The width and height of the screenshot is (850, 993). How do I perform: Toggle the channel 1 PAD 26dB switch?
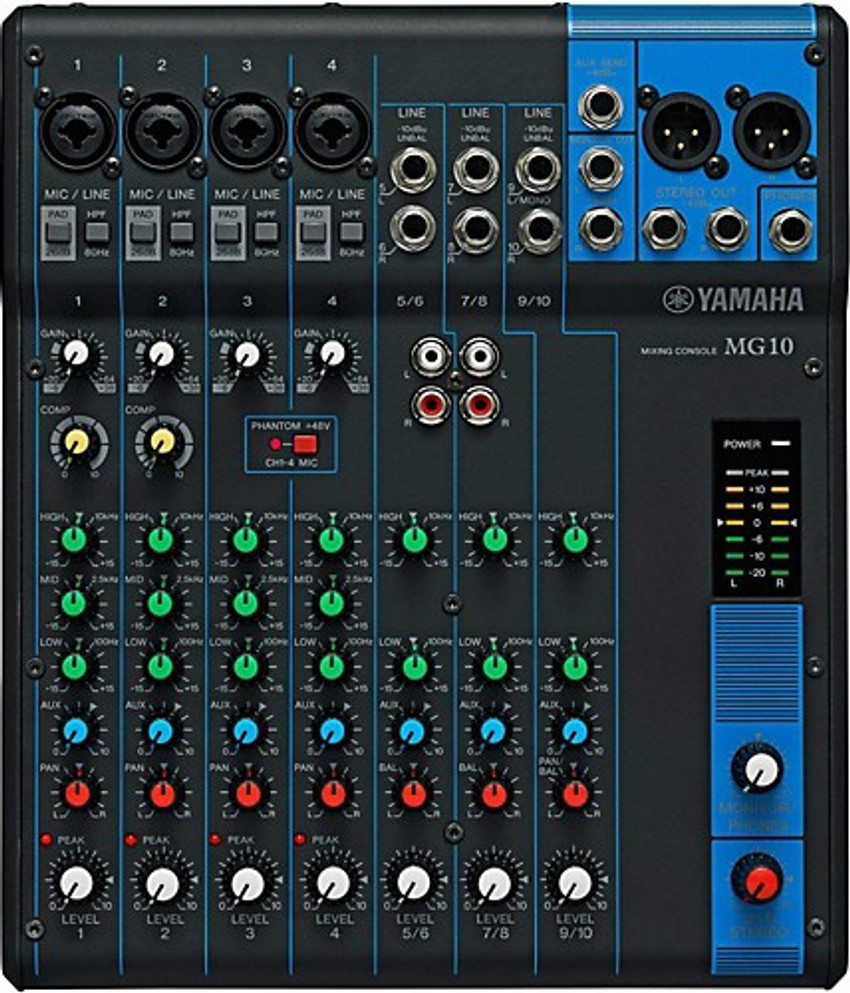pyautogui.click(x=57, y=232)
